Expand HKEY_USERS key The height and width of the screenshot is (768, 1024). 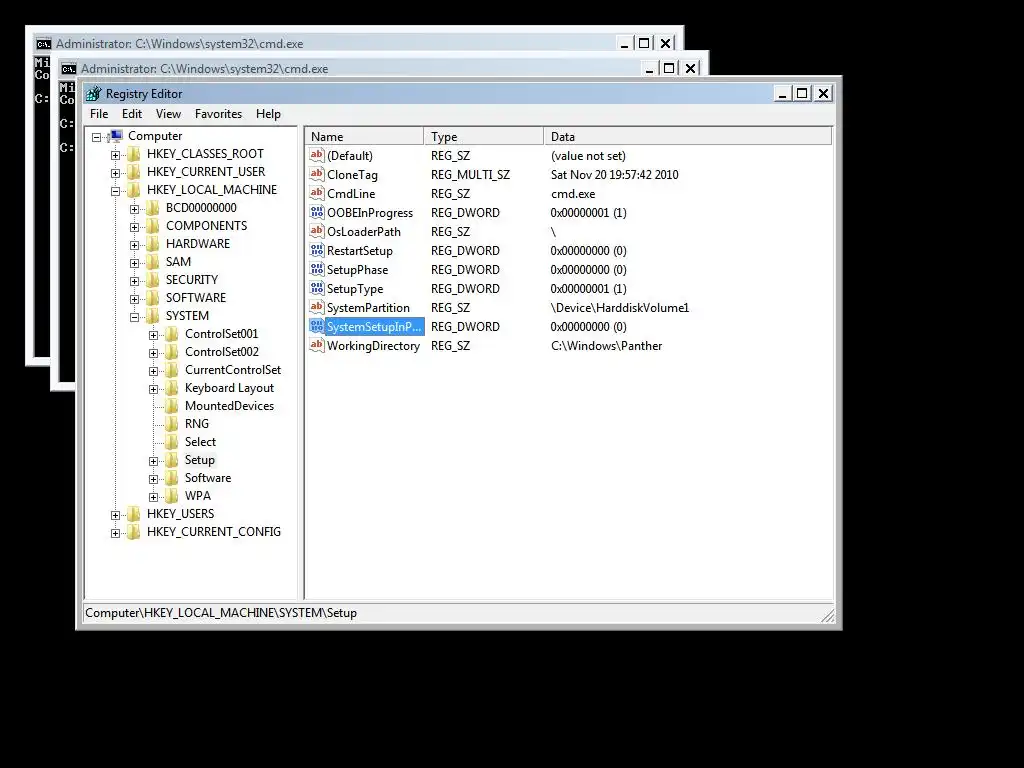coord(116,515)
